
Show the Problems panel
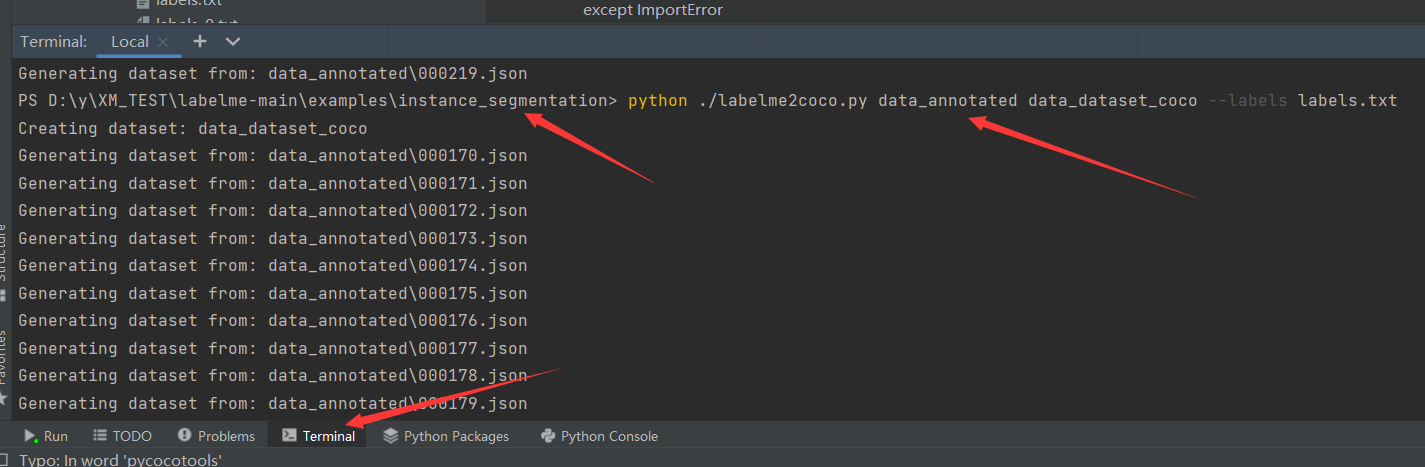(x=216, y=436)
